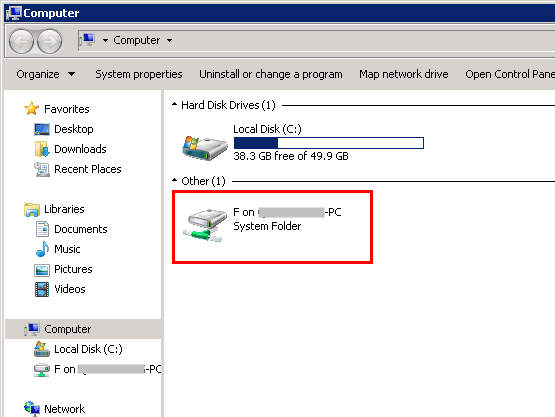Image resolution: width=555 pixels, height=417 pixels.
Task: Click the Forward navigation arrow button
Action: (x=50, y=41)
